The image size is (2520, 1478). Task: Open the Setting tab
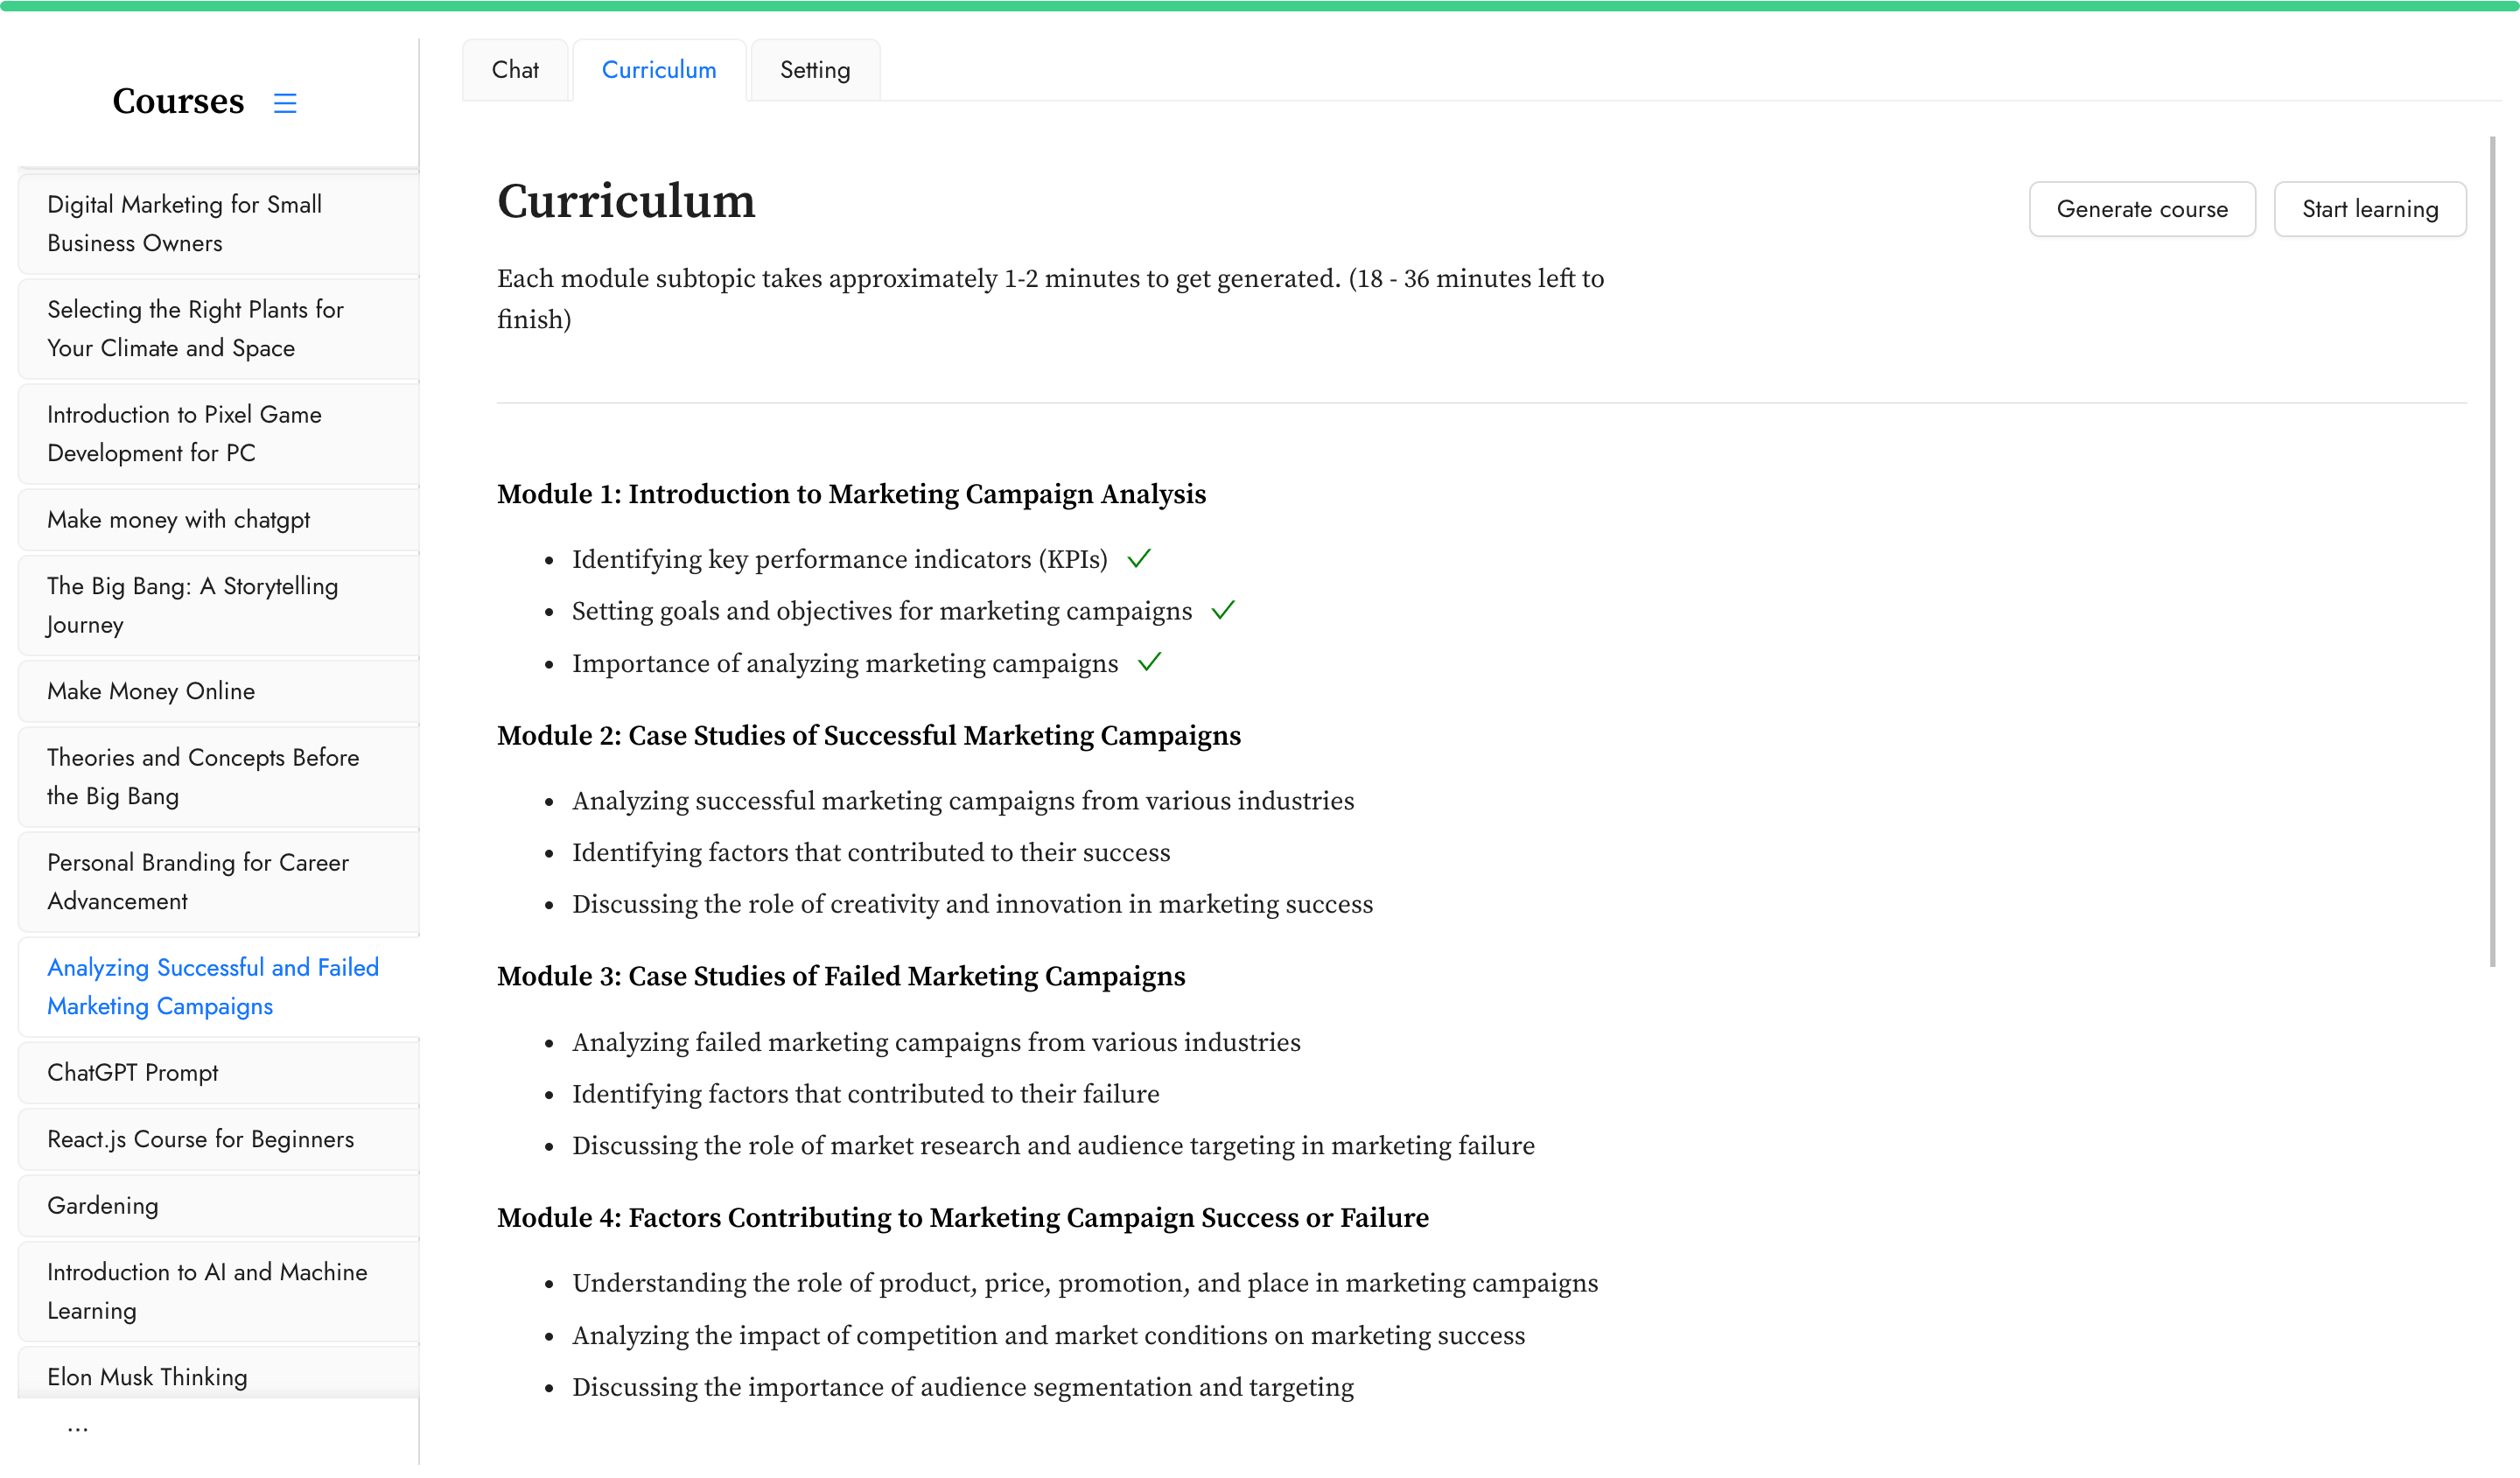[x=815, y=70]
